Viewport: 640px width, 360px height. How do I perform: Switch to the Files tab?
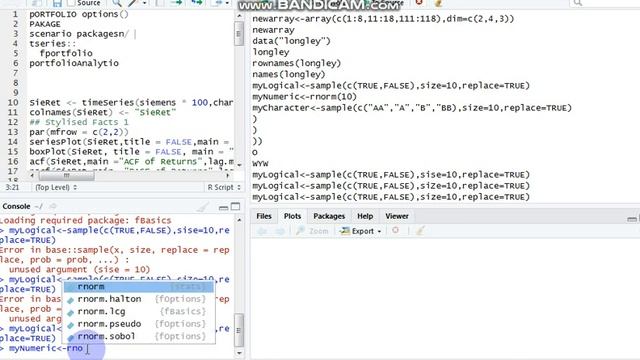264,216
